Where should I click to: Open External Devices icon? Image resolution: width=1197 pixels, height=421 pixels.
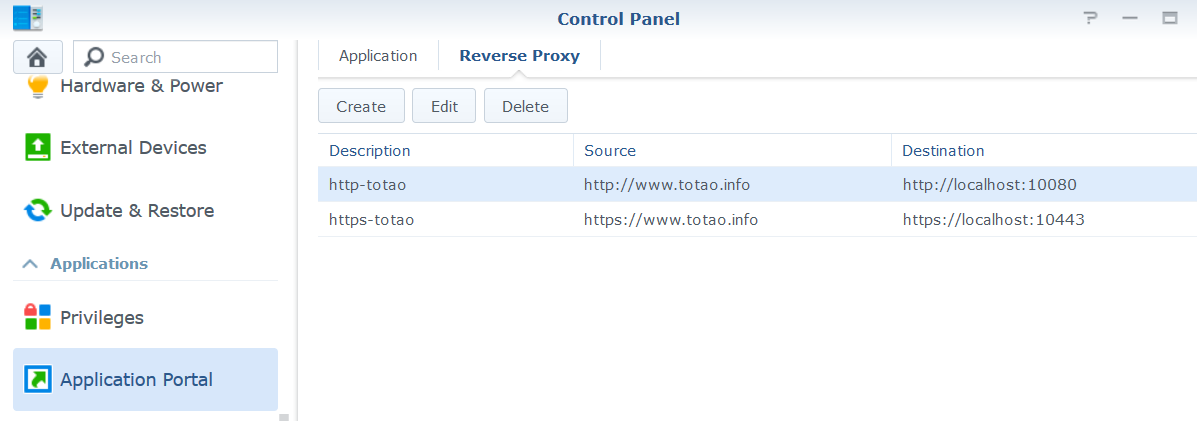[x=37, y=147]
